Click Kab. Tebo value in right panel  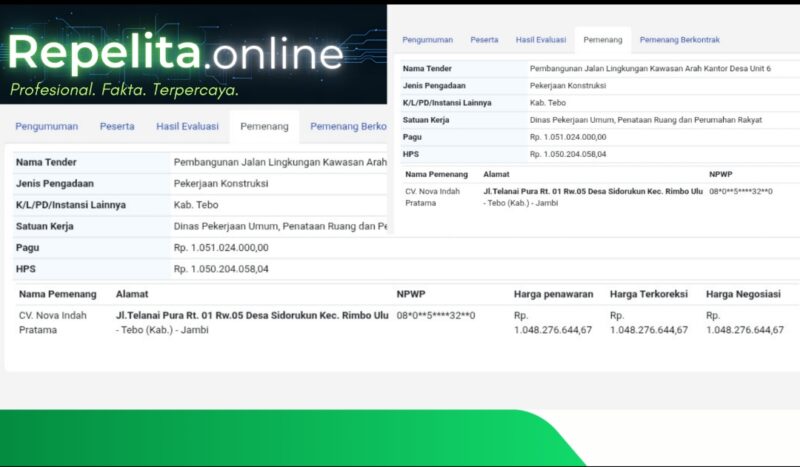[548, 103]
